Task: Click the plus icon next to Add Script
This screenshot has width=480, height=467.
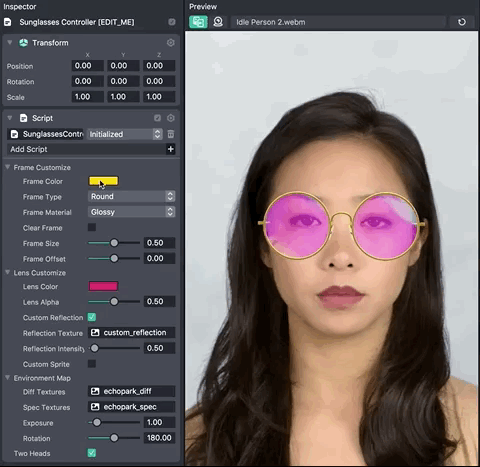Action: point(171,149)
